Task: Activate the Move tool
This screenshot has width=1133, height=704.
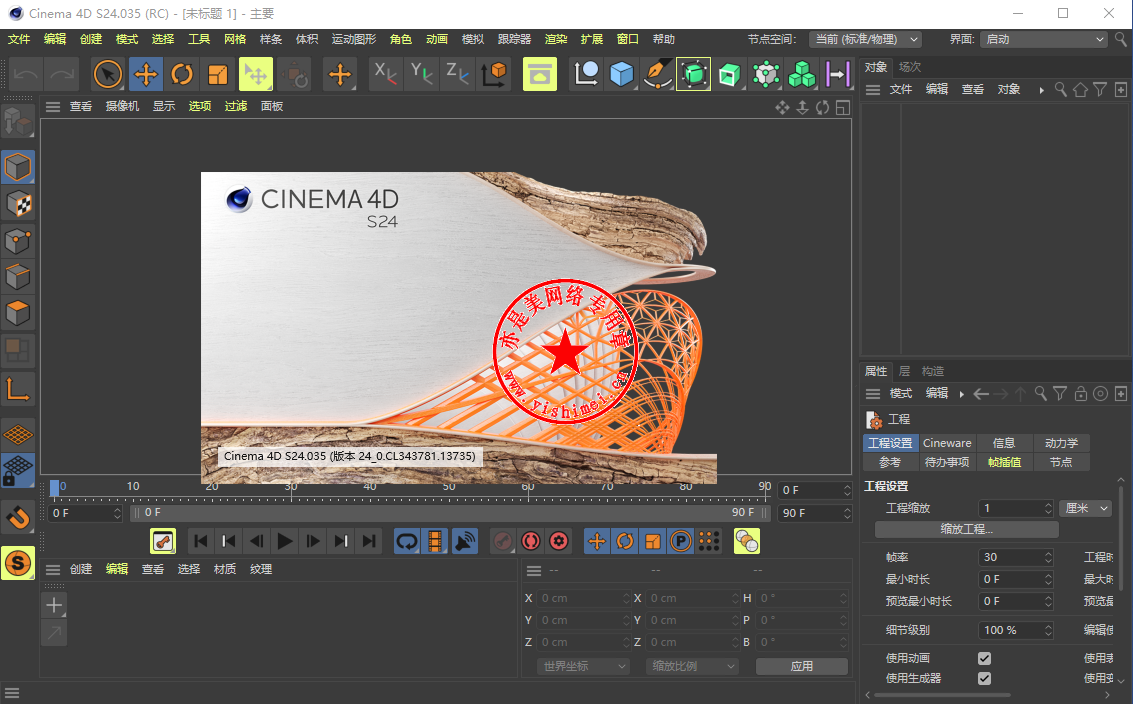Action: click(146, 74)
